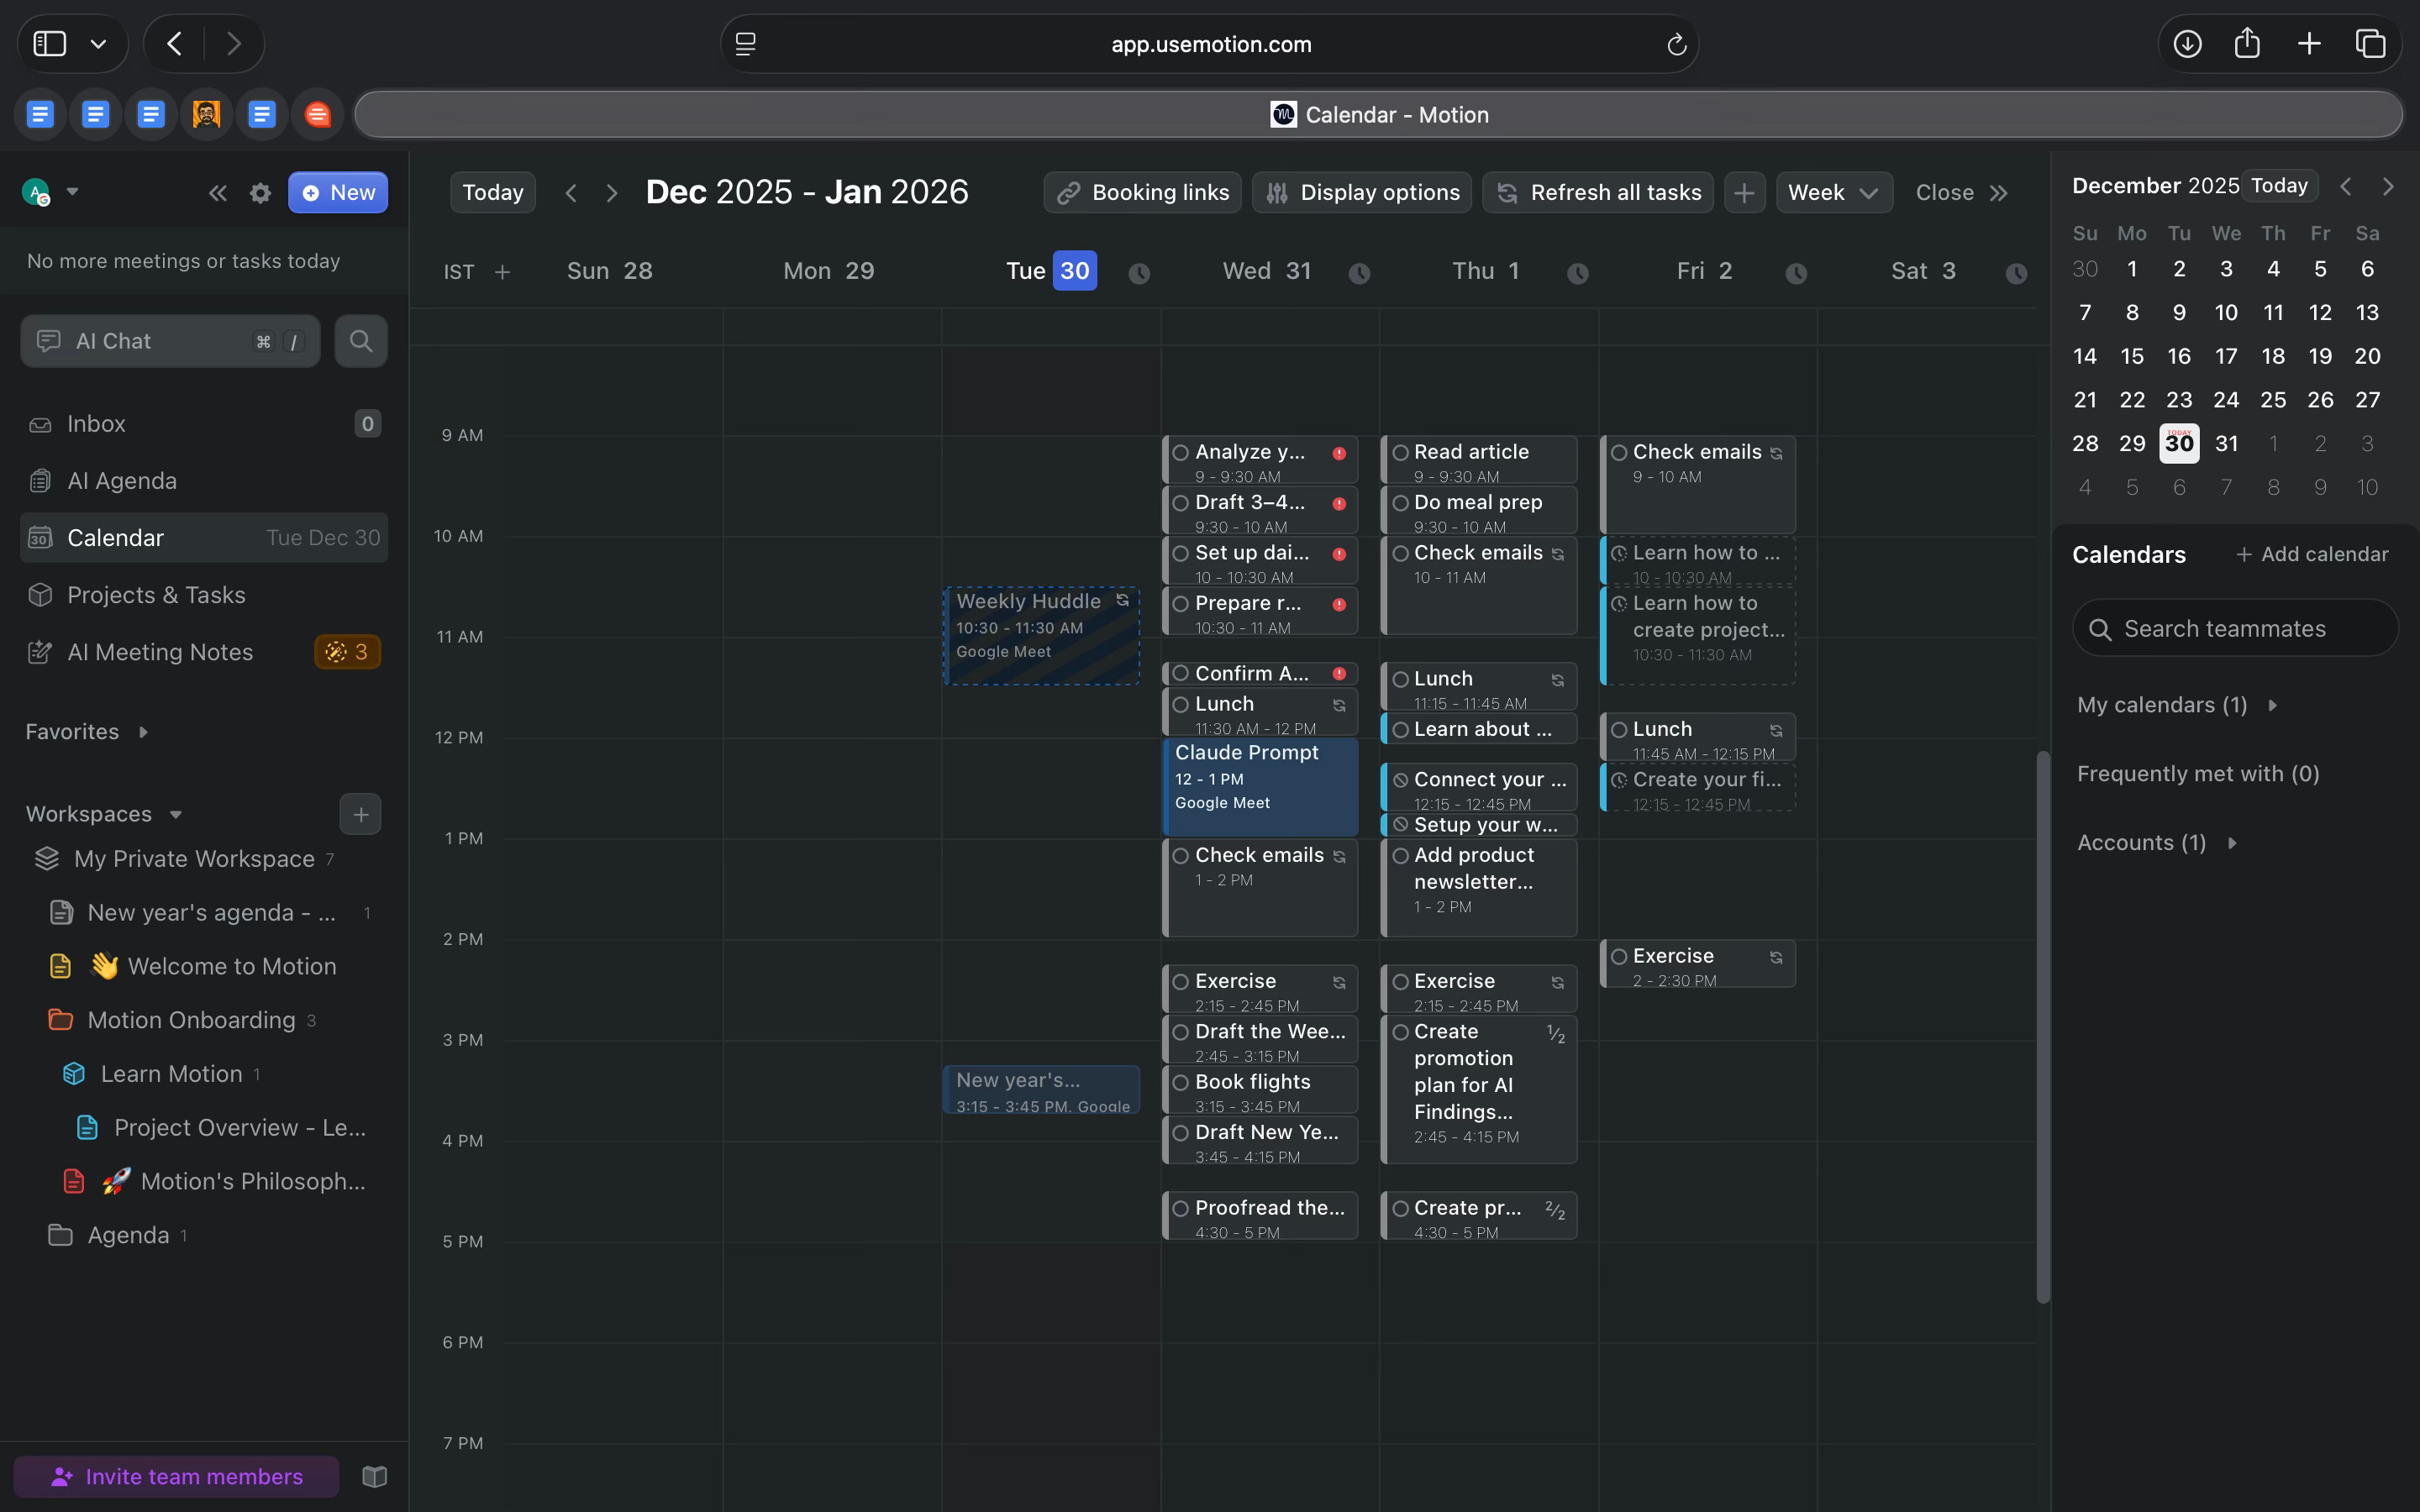Go to next week using right chevron
This screenshot has height=1512, width=2420.
(x=612, y=193)
